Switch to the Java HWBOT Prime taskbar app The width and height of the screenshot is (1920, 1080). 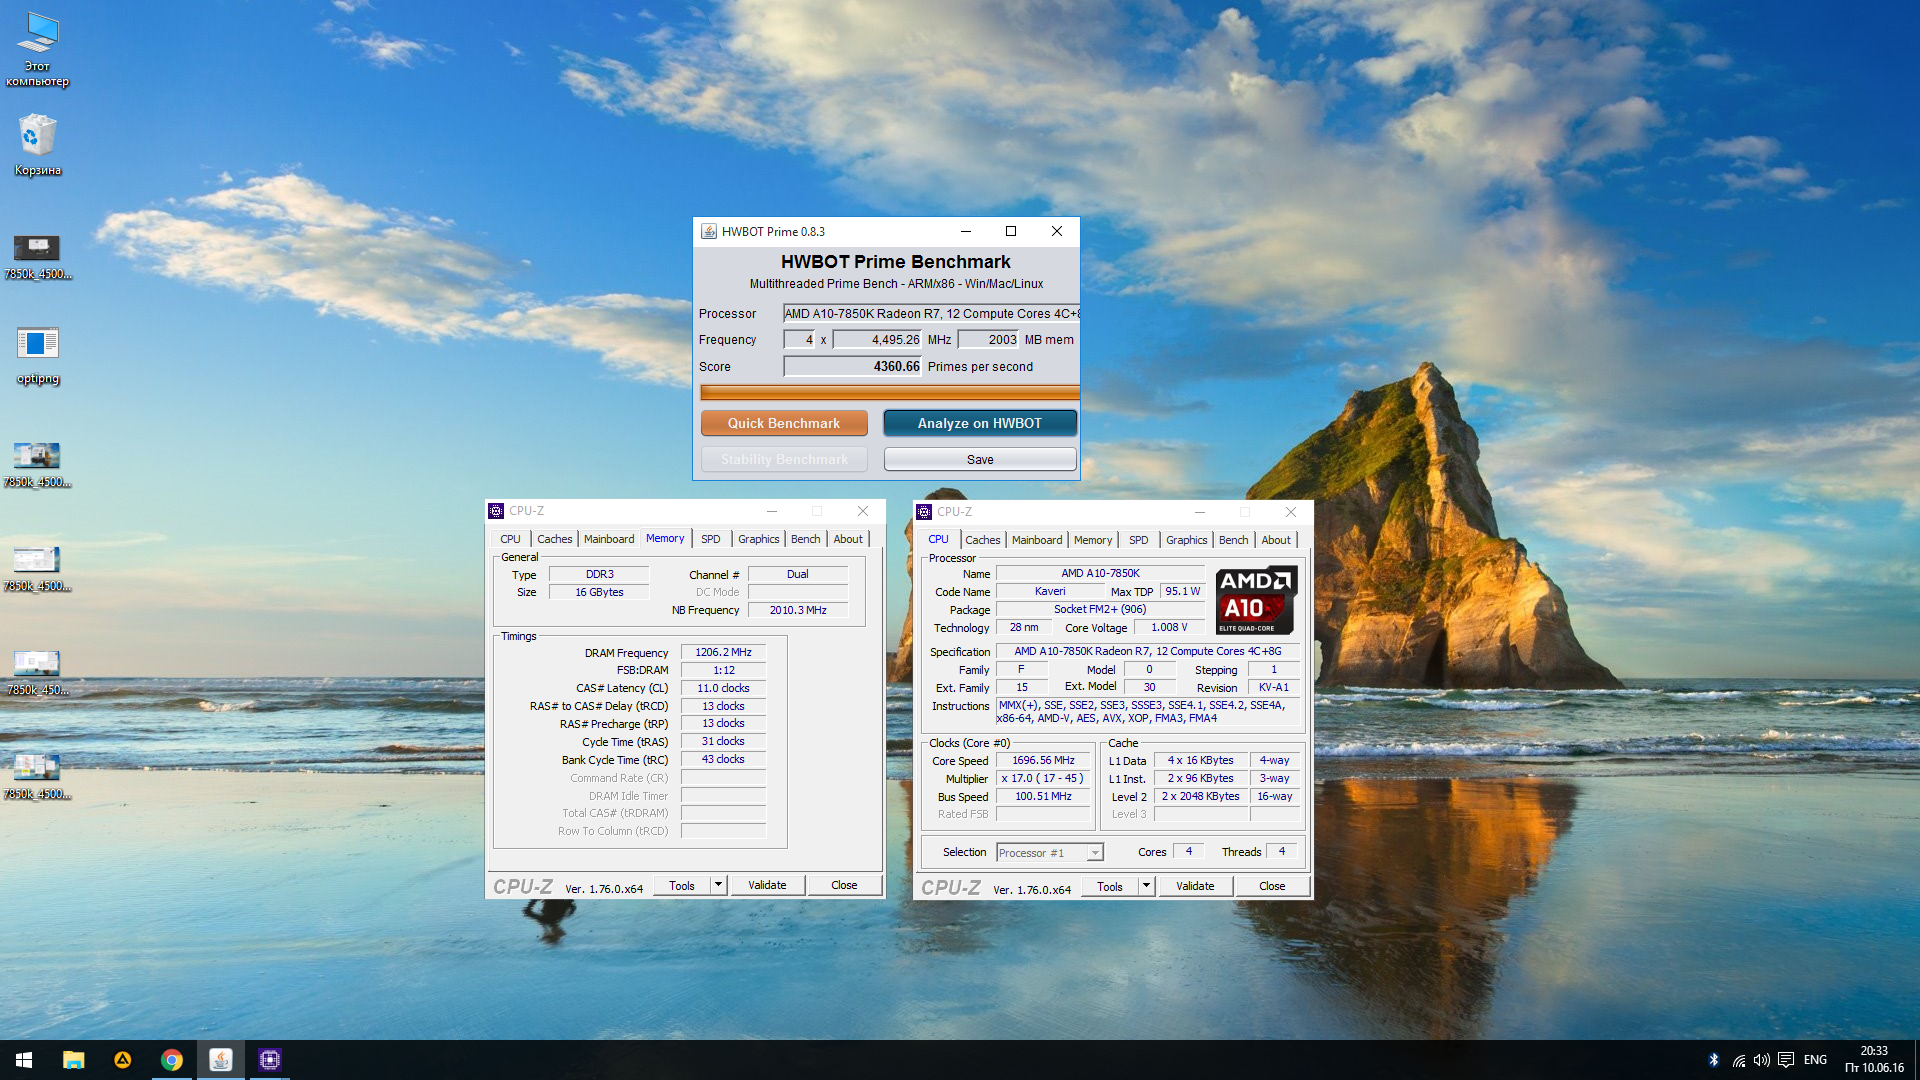[x=220, y=1060]
